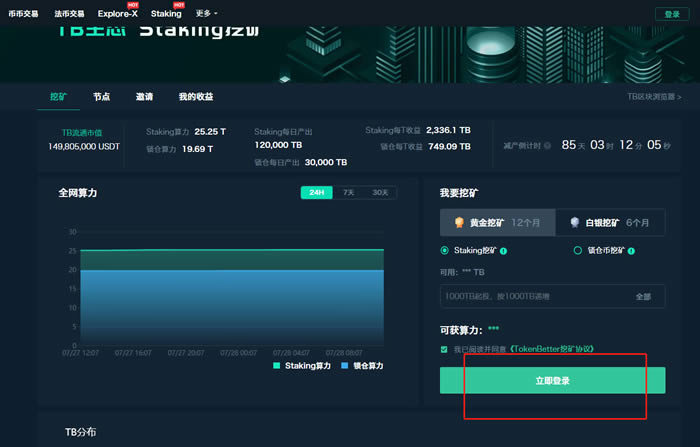
Task: Open the 我的收益 tab
Action: pos(196,97)
